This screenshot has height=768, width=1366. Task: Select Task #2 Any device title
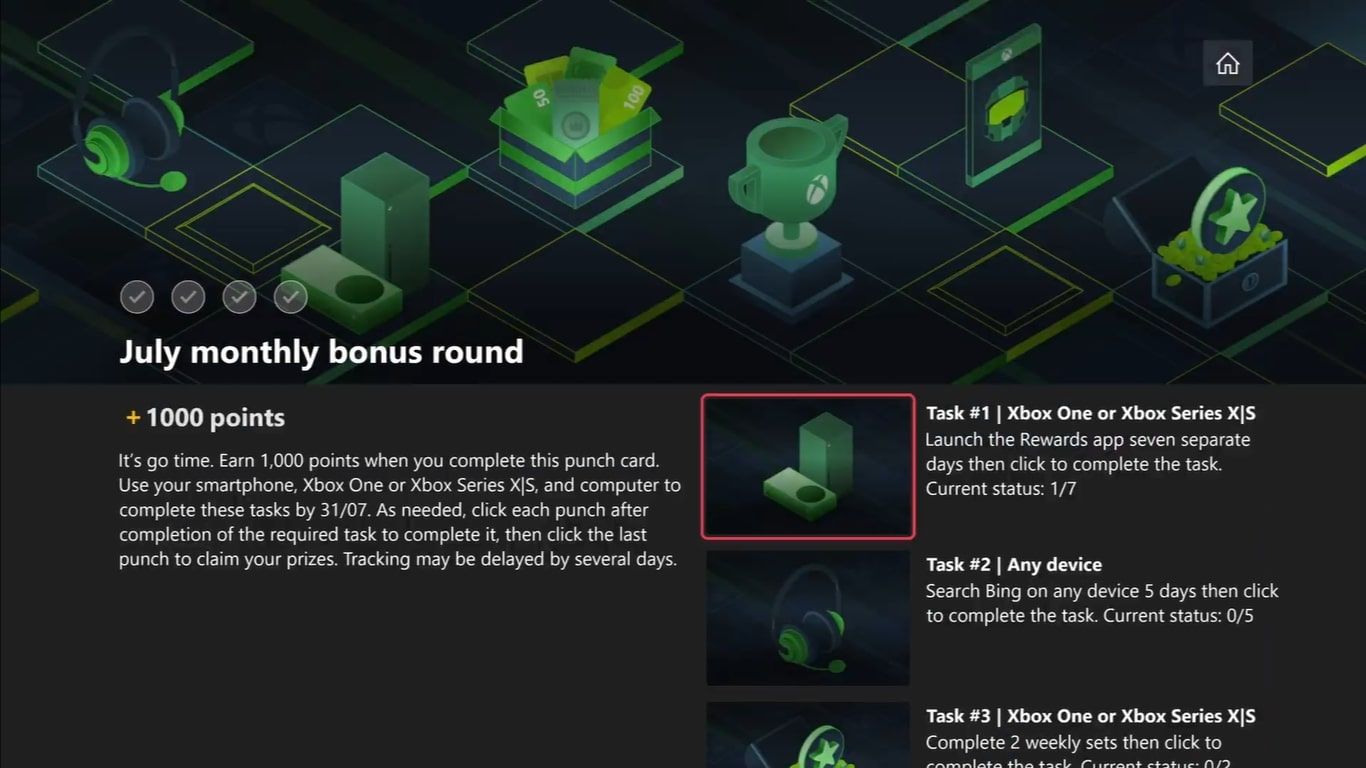tap(1014, 565)
